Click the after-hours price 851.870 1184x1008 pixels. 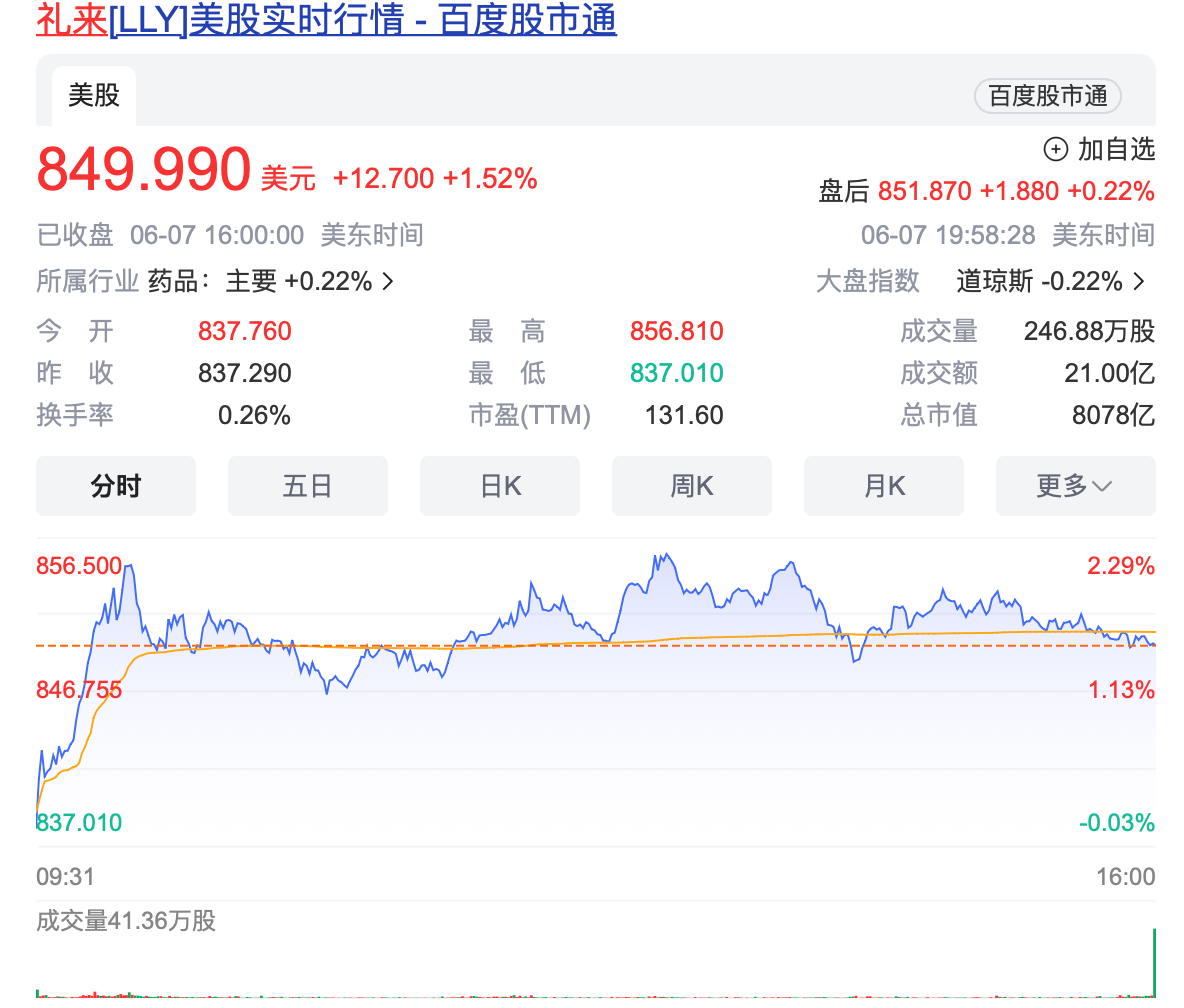[x=924, y=192]
